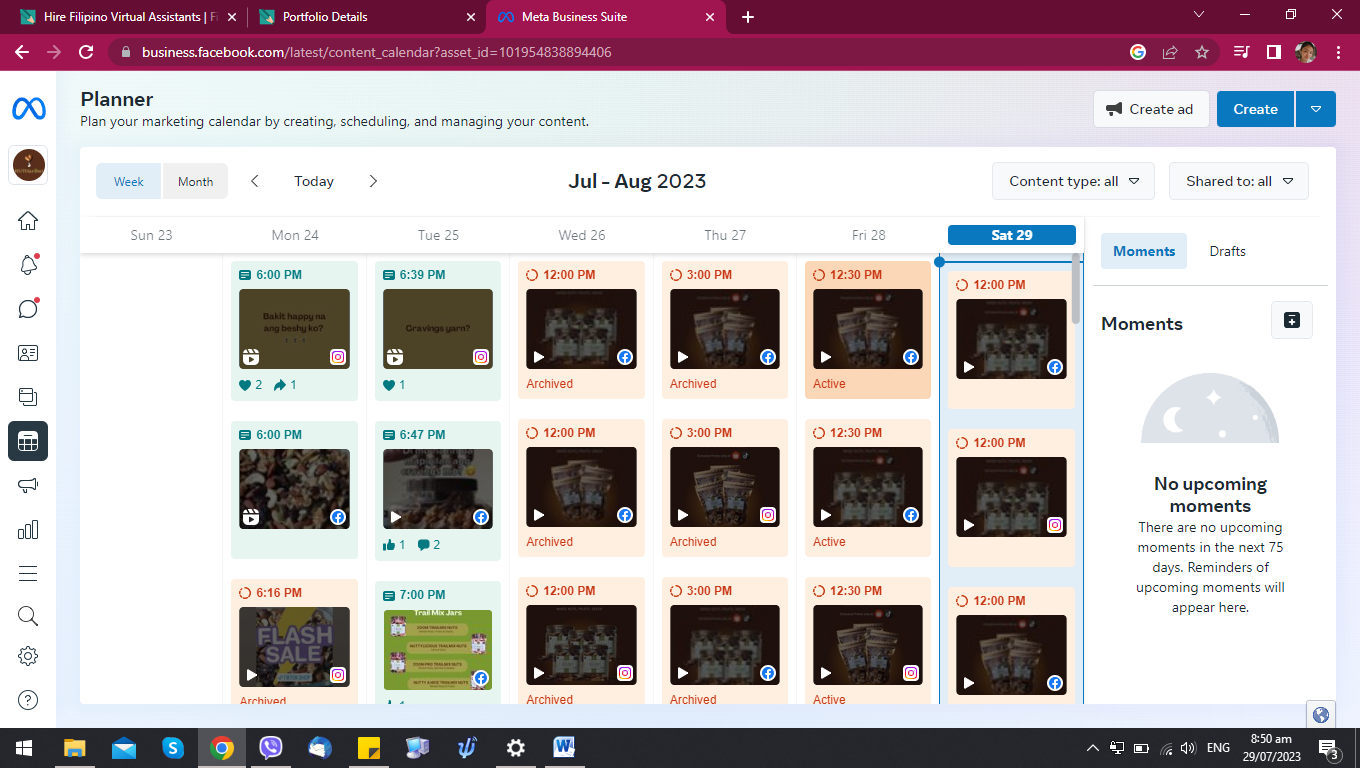Open the contact card icon in sidebar
The height and width of the screenshot is (768, 1360).
28,353
